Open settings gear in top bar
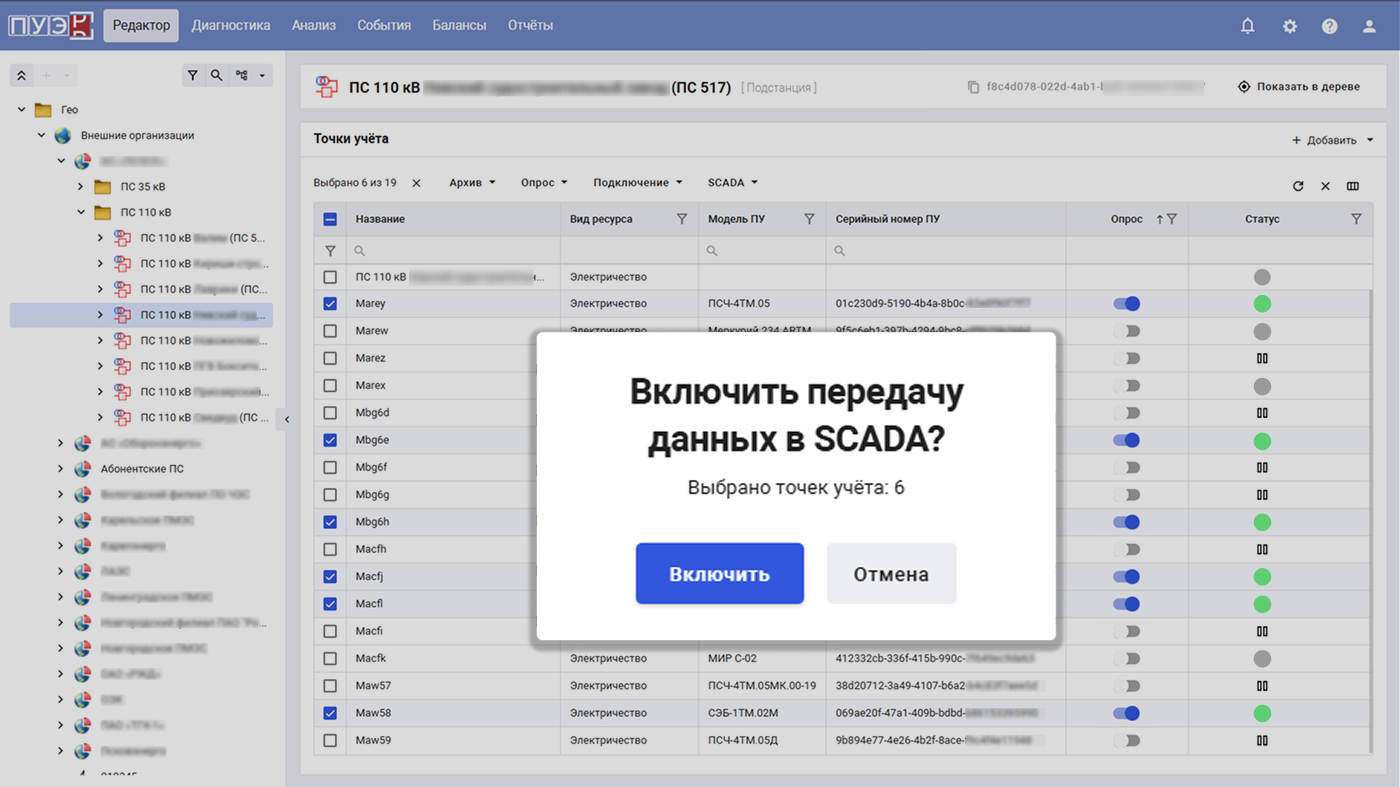The height and width of the screenshot is (787, 1400). pyautogui.click(x=1289, y=26)
